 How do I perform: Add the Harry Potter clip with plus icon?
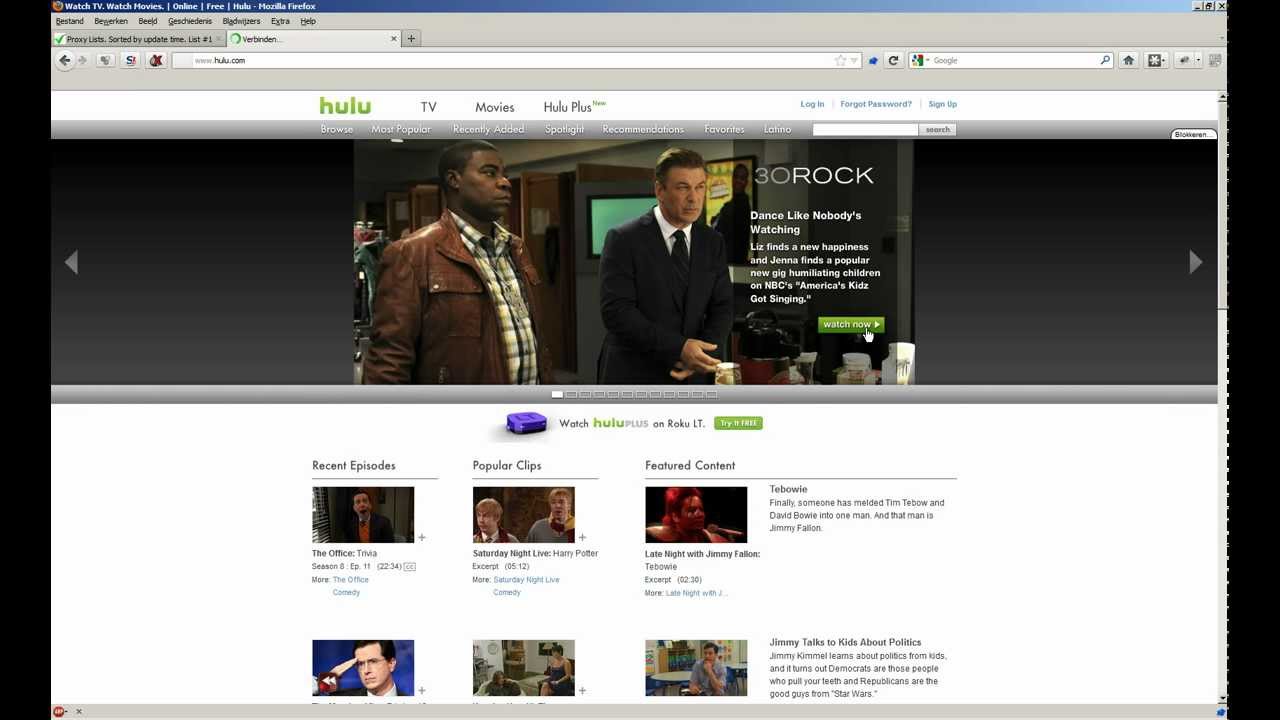(582, 537)
